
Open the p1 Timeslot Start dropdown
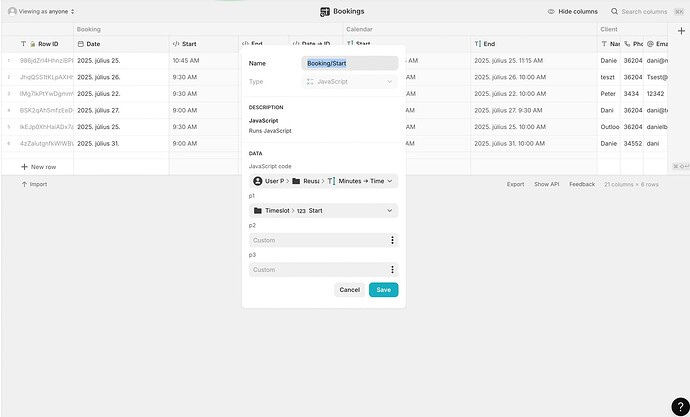coord(323,211)
